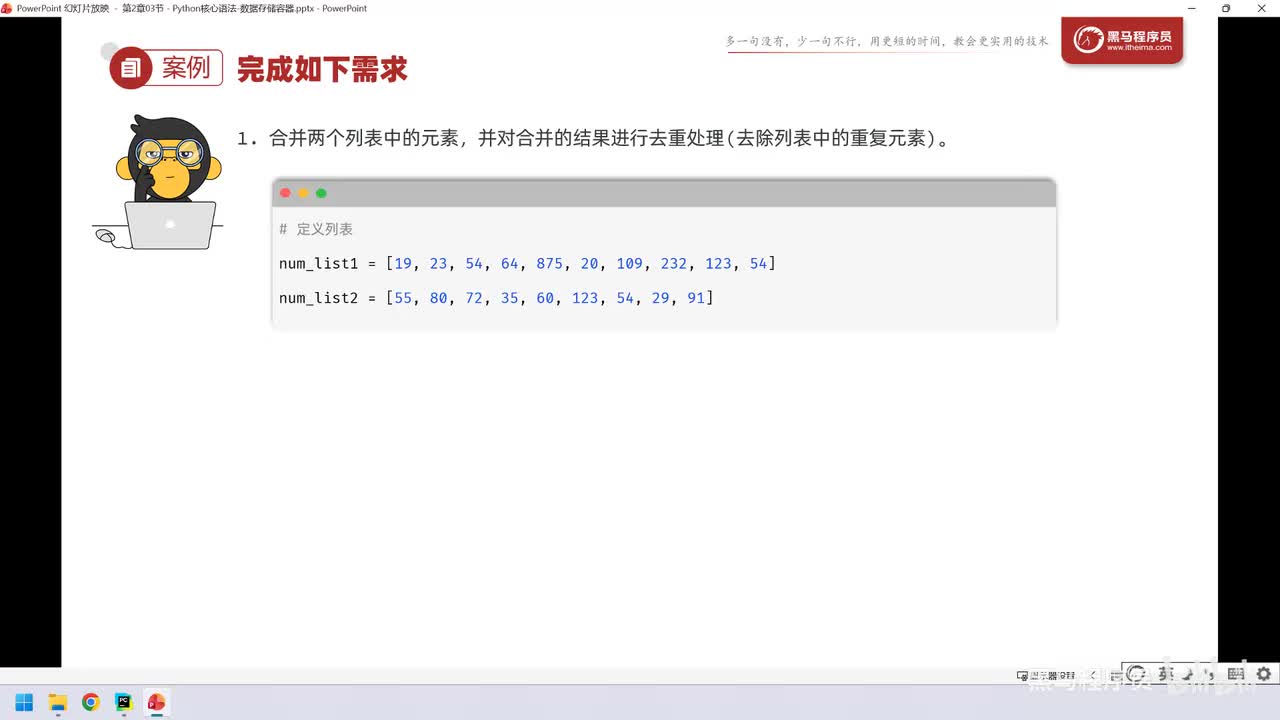Go to previous slide using arrow

[1093, 675]
